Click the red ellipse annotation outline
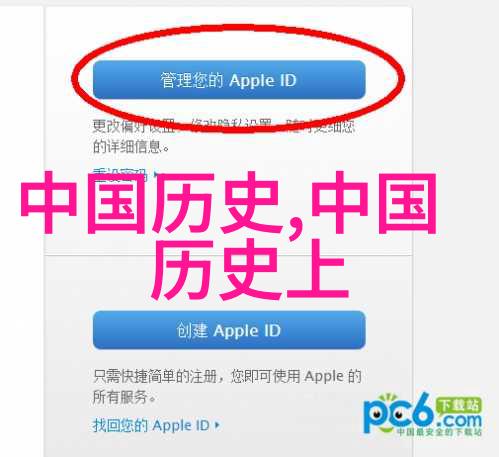The height and width of the screenshot is (457, 499). point(237,29)
